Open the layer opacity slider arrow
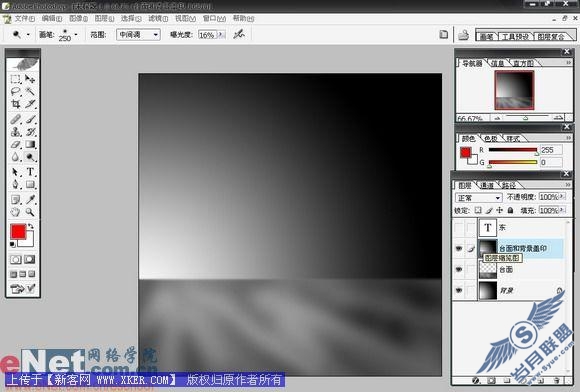The height and width of the screenshot is (392, 580). 562,197
